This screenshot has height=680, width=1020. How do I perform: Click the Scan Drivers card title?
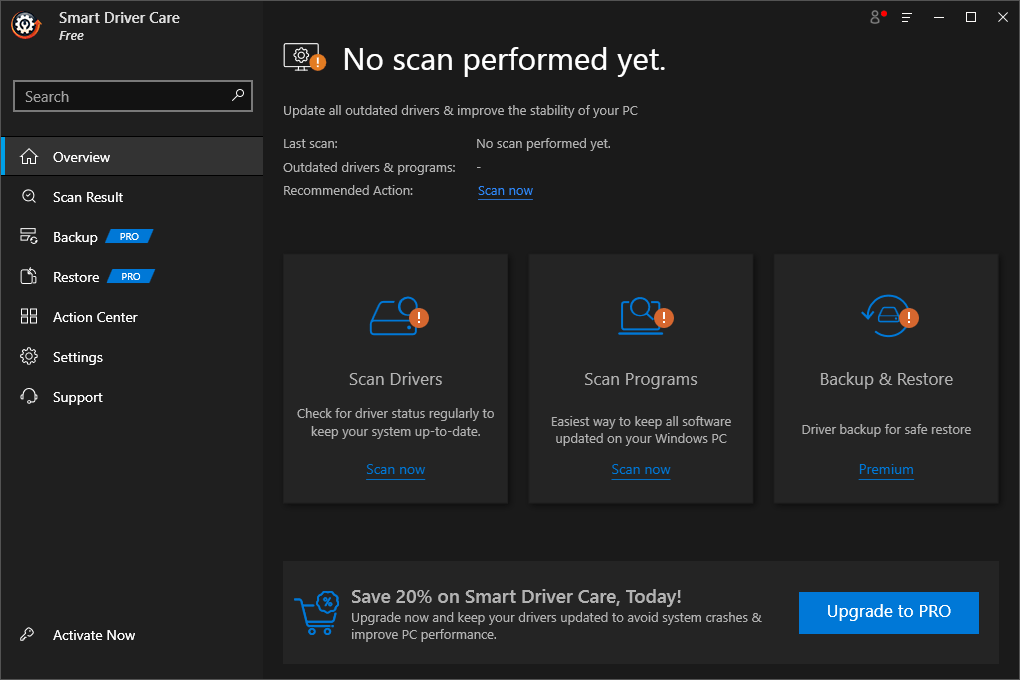point(396,379)
